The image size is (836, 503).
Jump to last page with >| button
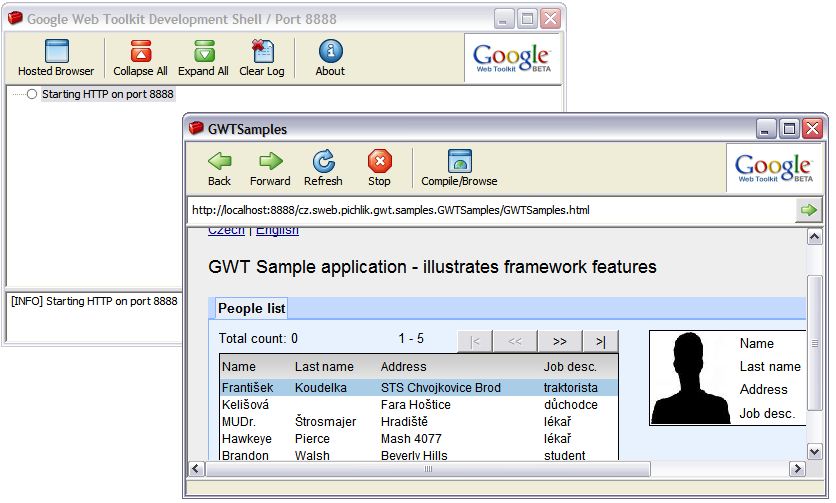[x=600, y=341]
